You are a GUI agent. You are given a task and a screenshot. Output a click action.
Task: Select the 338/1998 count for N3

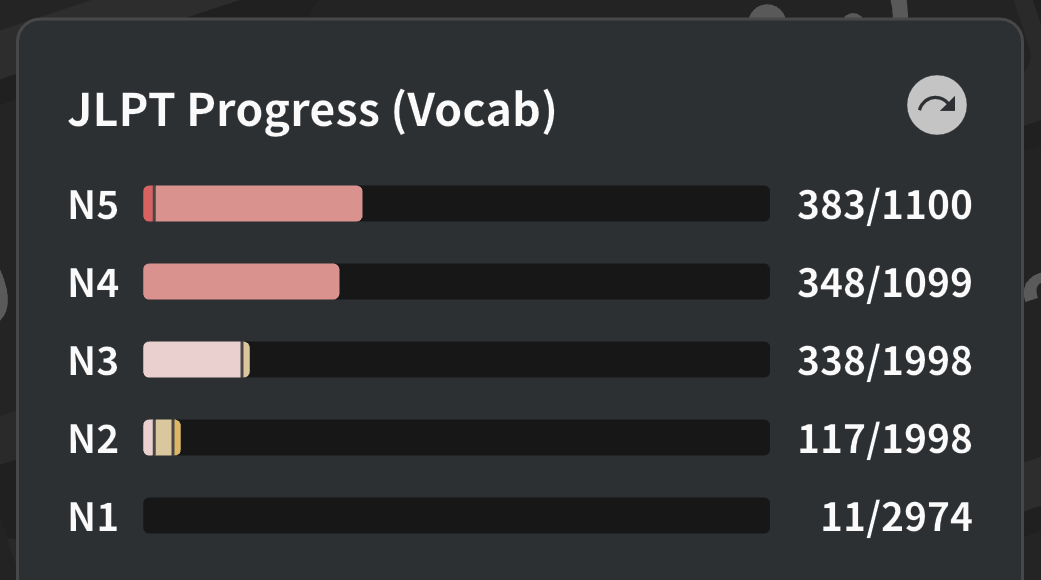(x=884, y=361)
